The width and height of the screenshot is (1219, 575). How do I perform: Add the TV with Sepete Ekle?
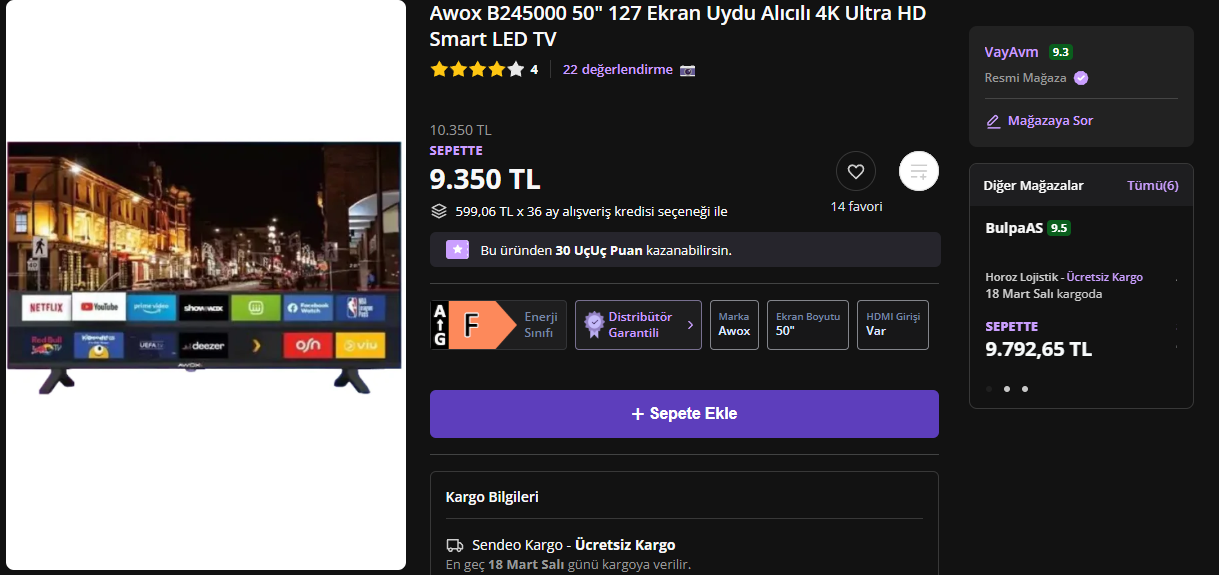684,414
